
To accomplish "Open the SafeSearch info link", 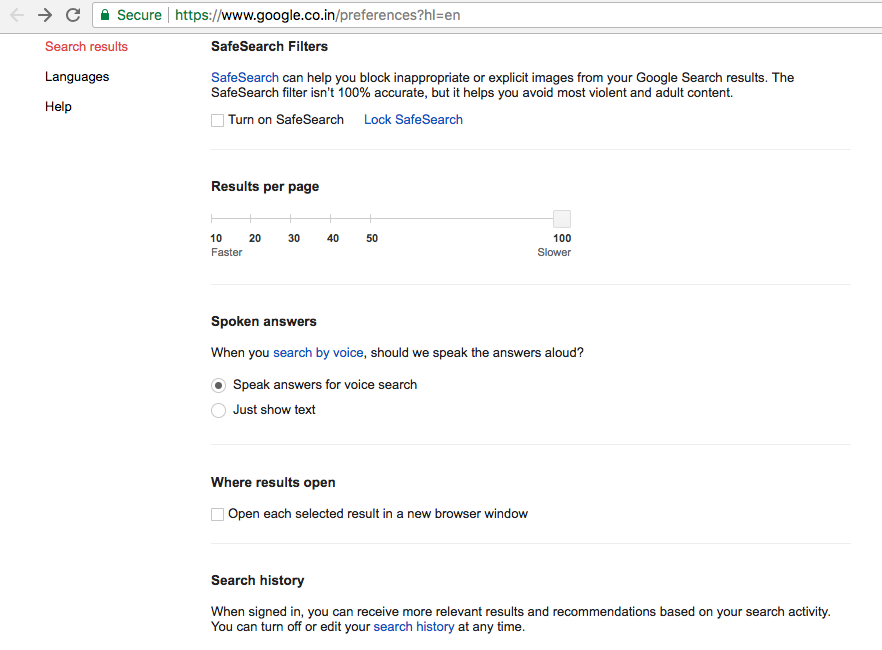I will pos(244,78).
